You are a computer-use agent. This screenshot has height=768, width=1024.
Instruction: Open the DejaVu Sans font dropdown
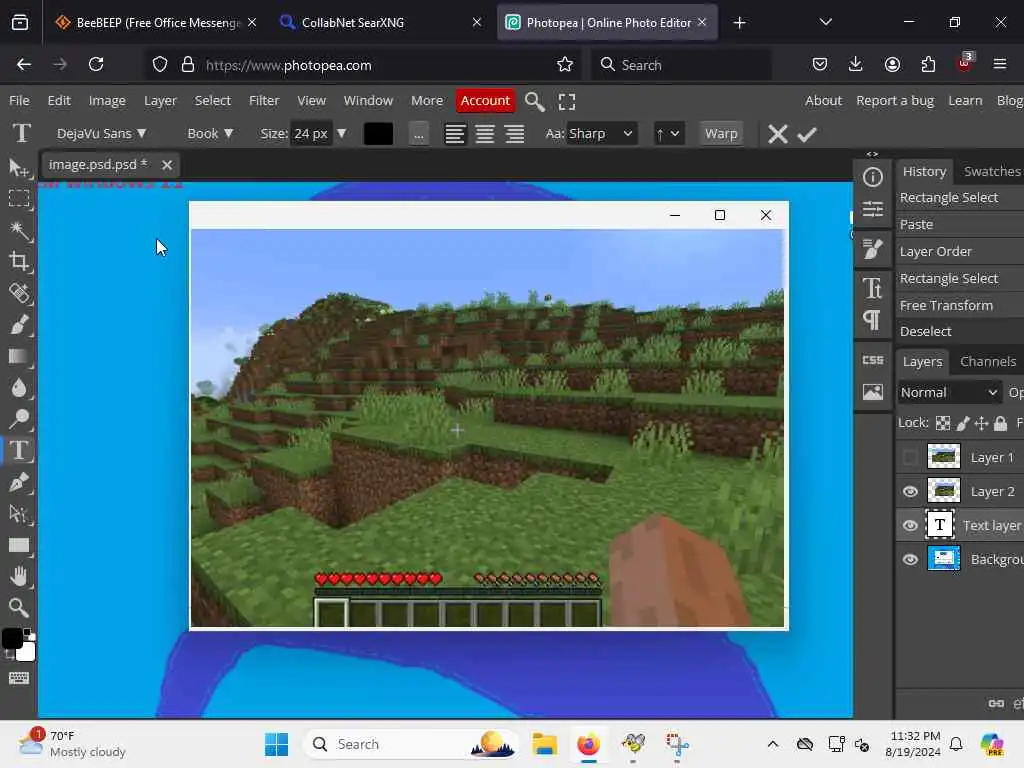point(101,133)
